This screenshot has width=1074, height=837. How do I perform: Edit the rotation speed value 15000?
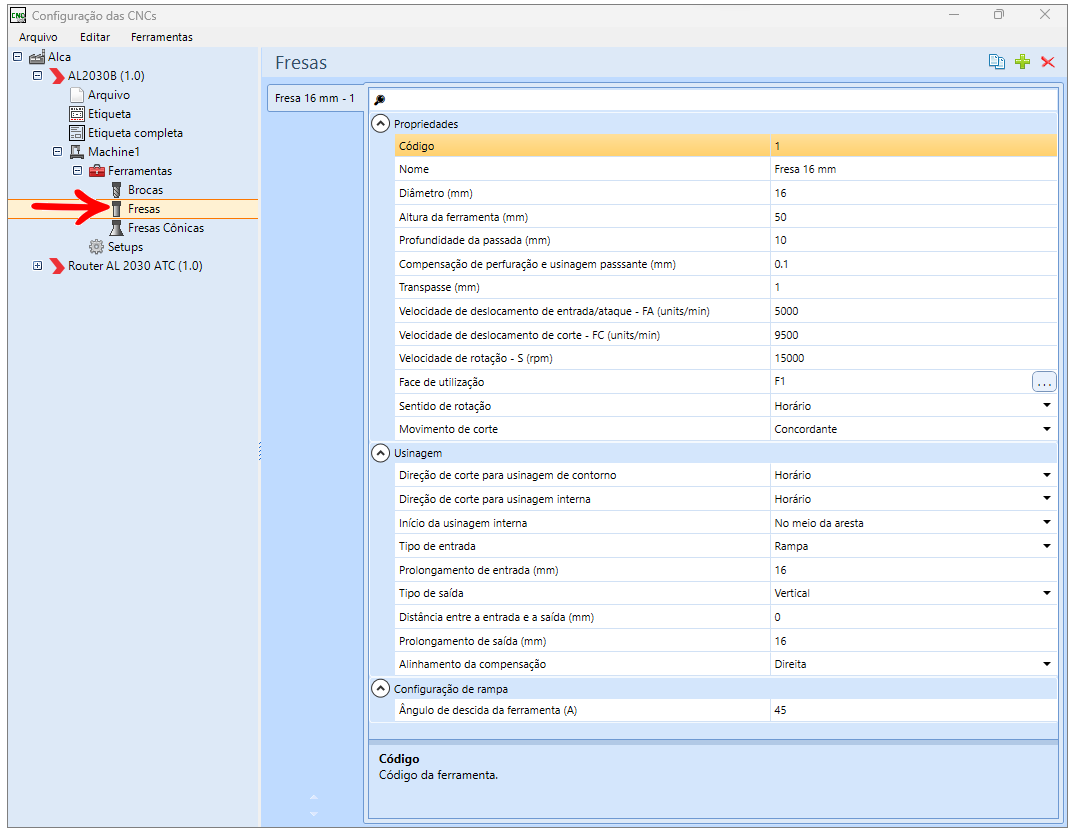pyautogui.click(x=913, y=358)
